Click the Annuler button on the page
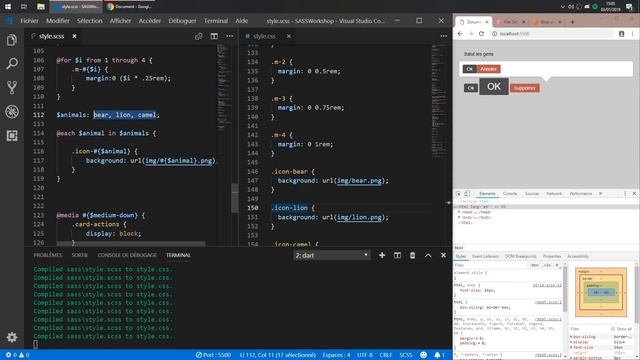640x360 pixels. pyautogui.click(x=488, y=69)
